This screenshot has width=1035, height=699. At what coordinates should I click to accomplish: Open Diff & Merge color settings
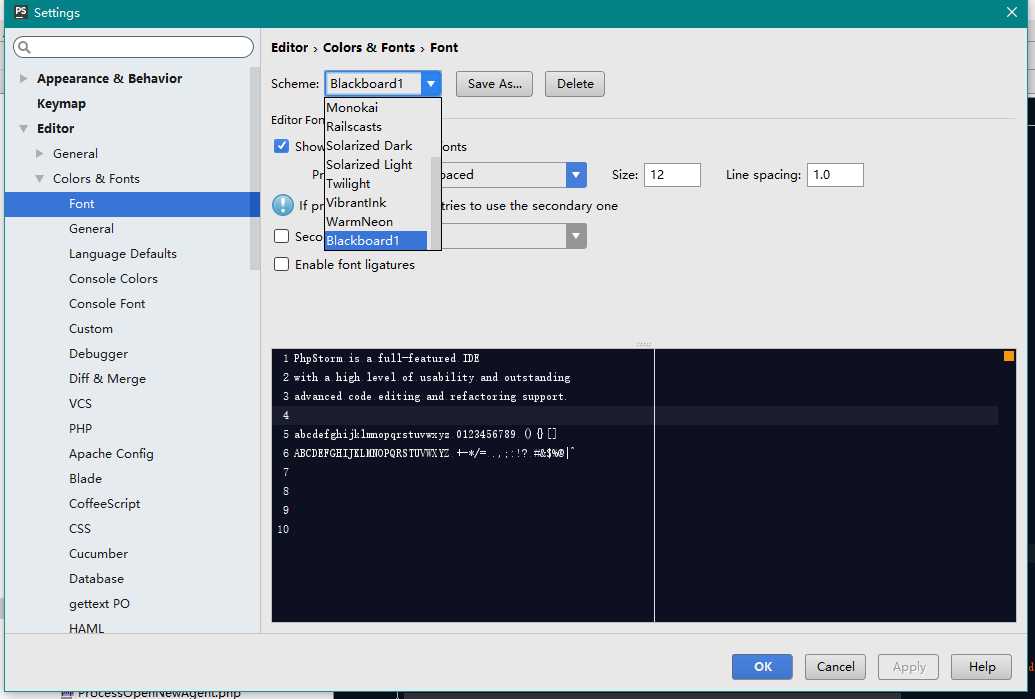pos(107,379)
